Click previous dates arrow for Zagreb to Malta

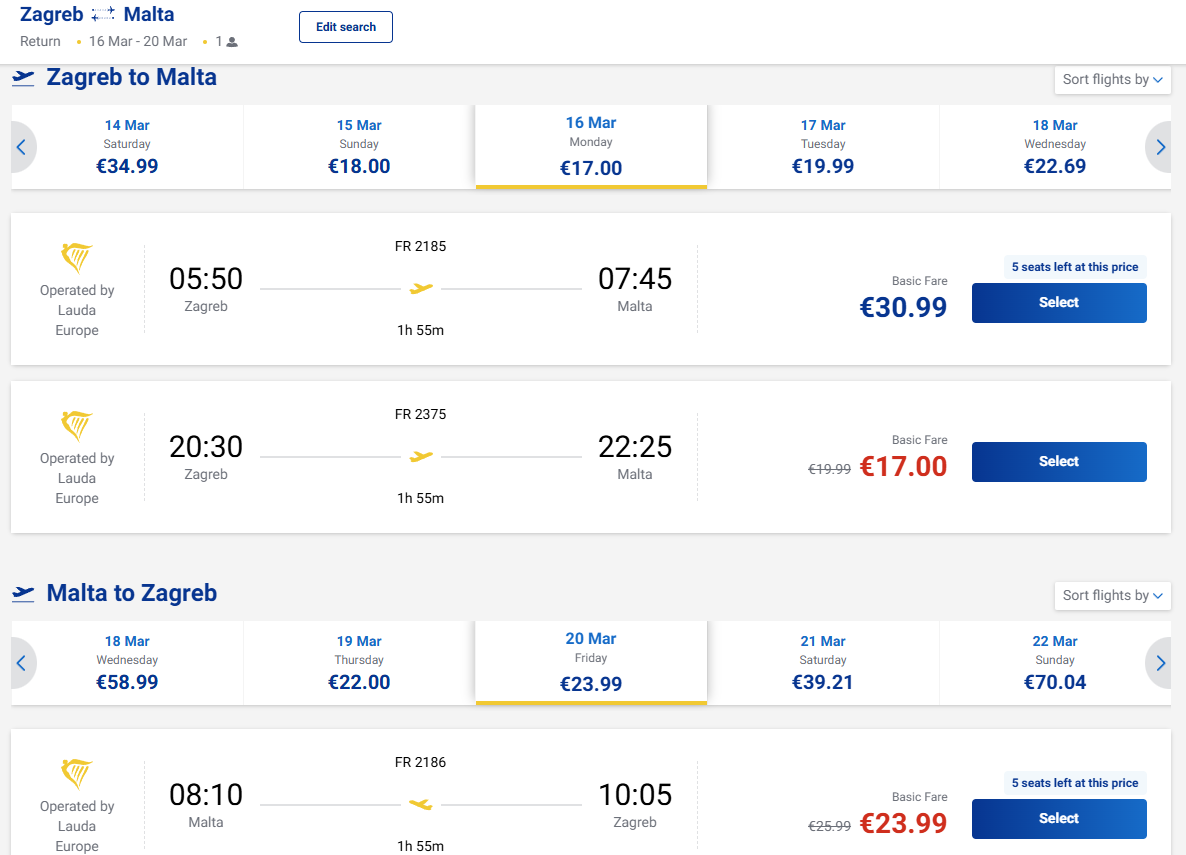22,147
